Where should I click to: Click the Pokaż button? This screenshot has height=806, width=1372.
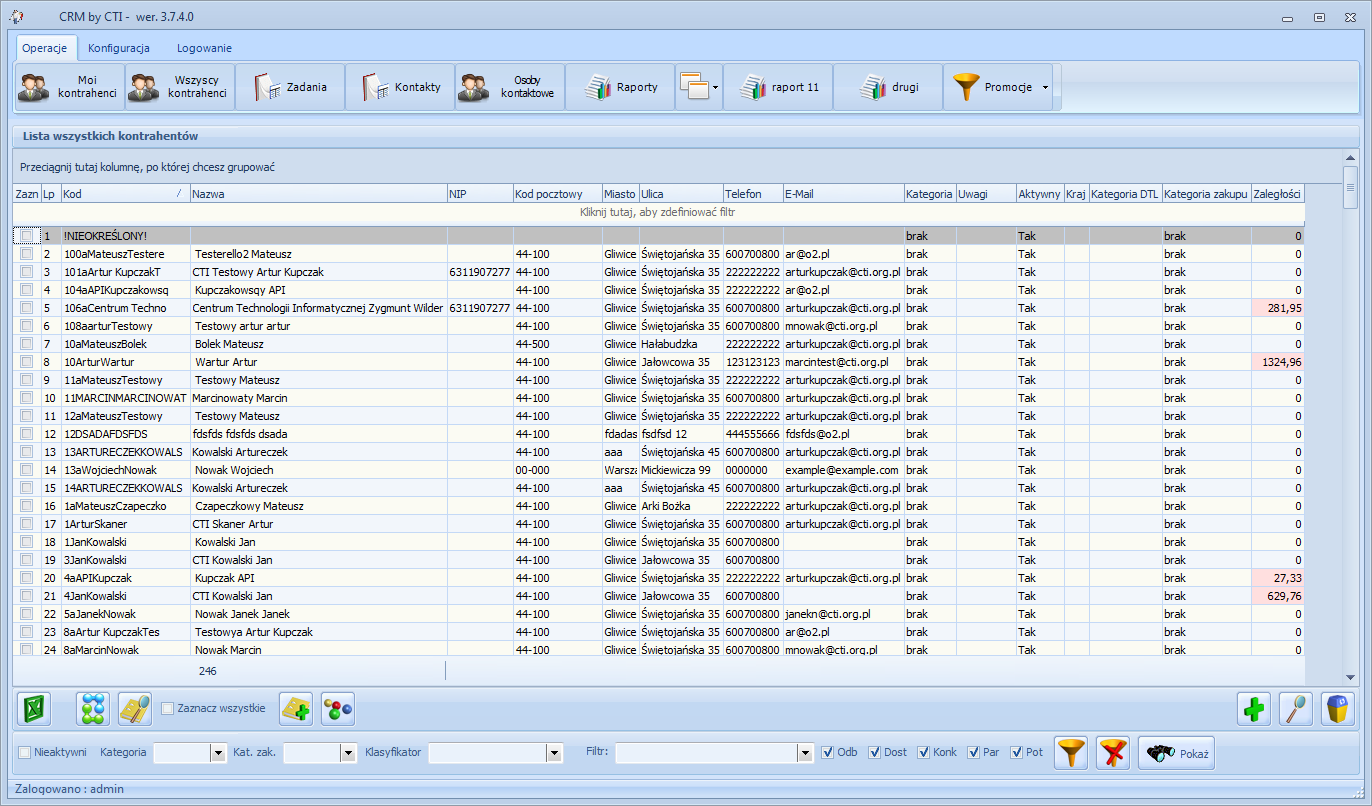tap(1176, 753)
